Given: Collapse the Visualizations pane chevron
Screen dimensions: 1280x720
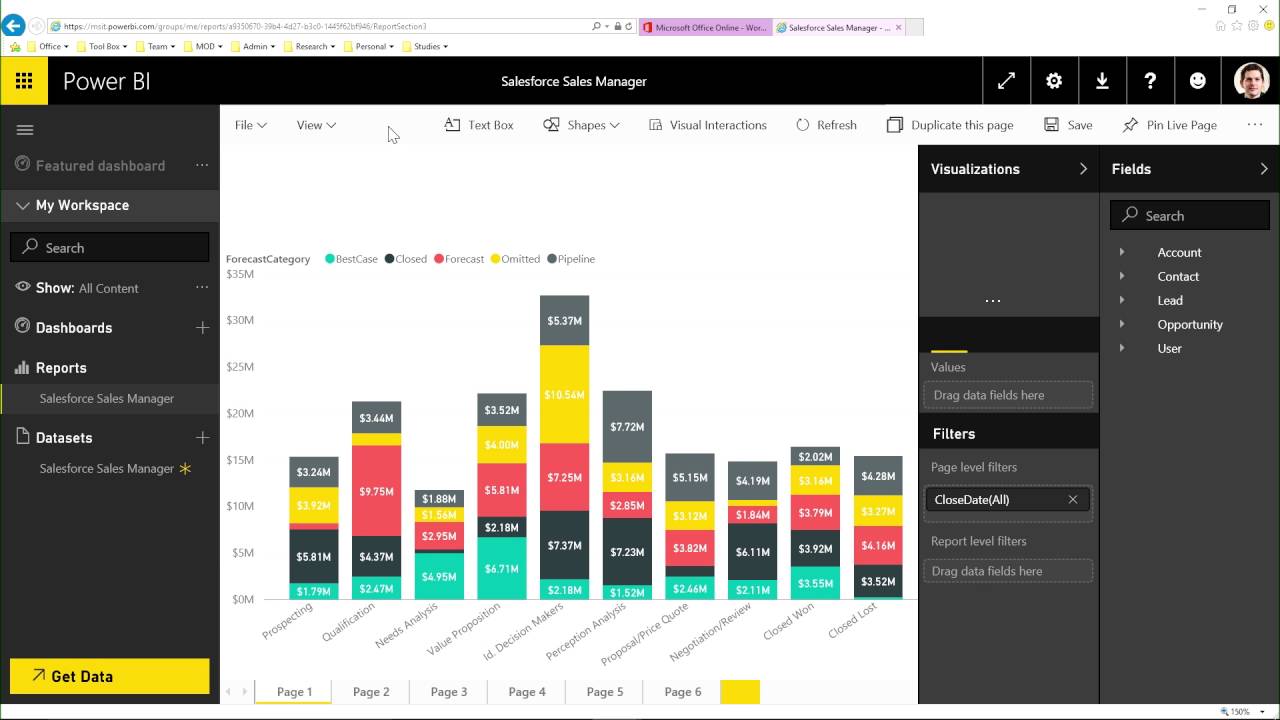Looking at the screenshot, I should tap(1083, 169).
